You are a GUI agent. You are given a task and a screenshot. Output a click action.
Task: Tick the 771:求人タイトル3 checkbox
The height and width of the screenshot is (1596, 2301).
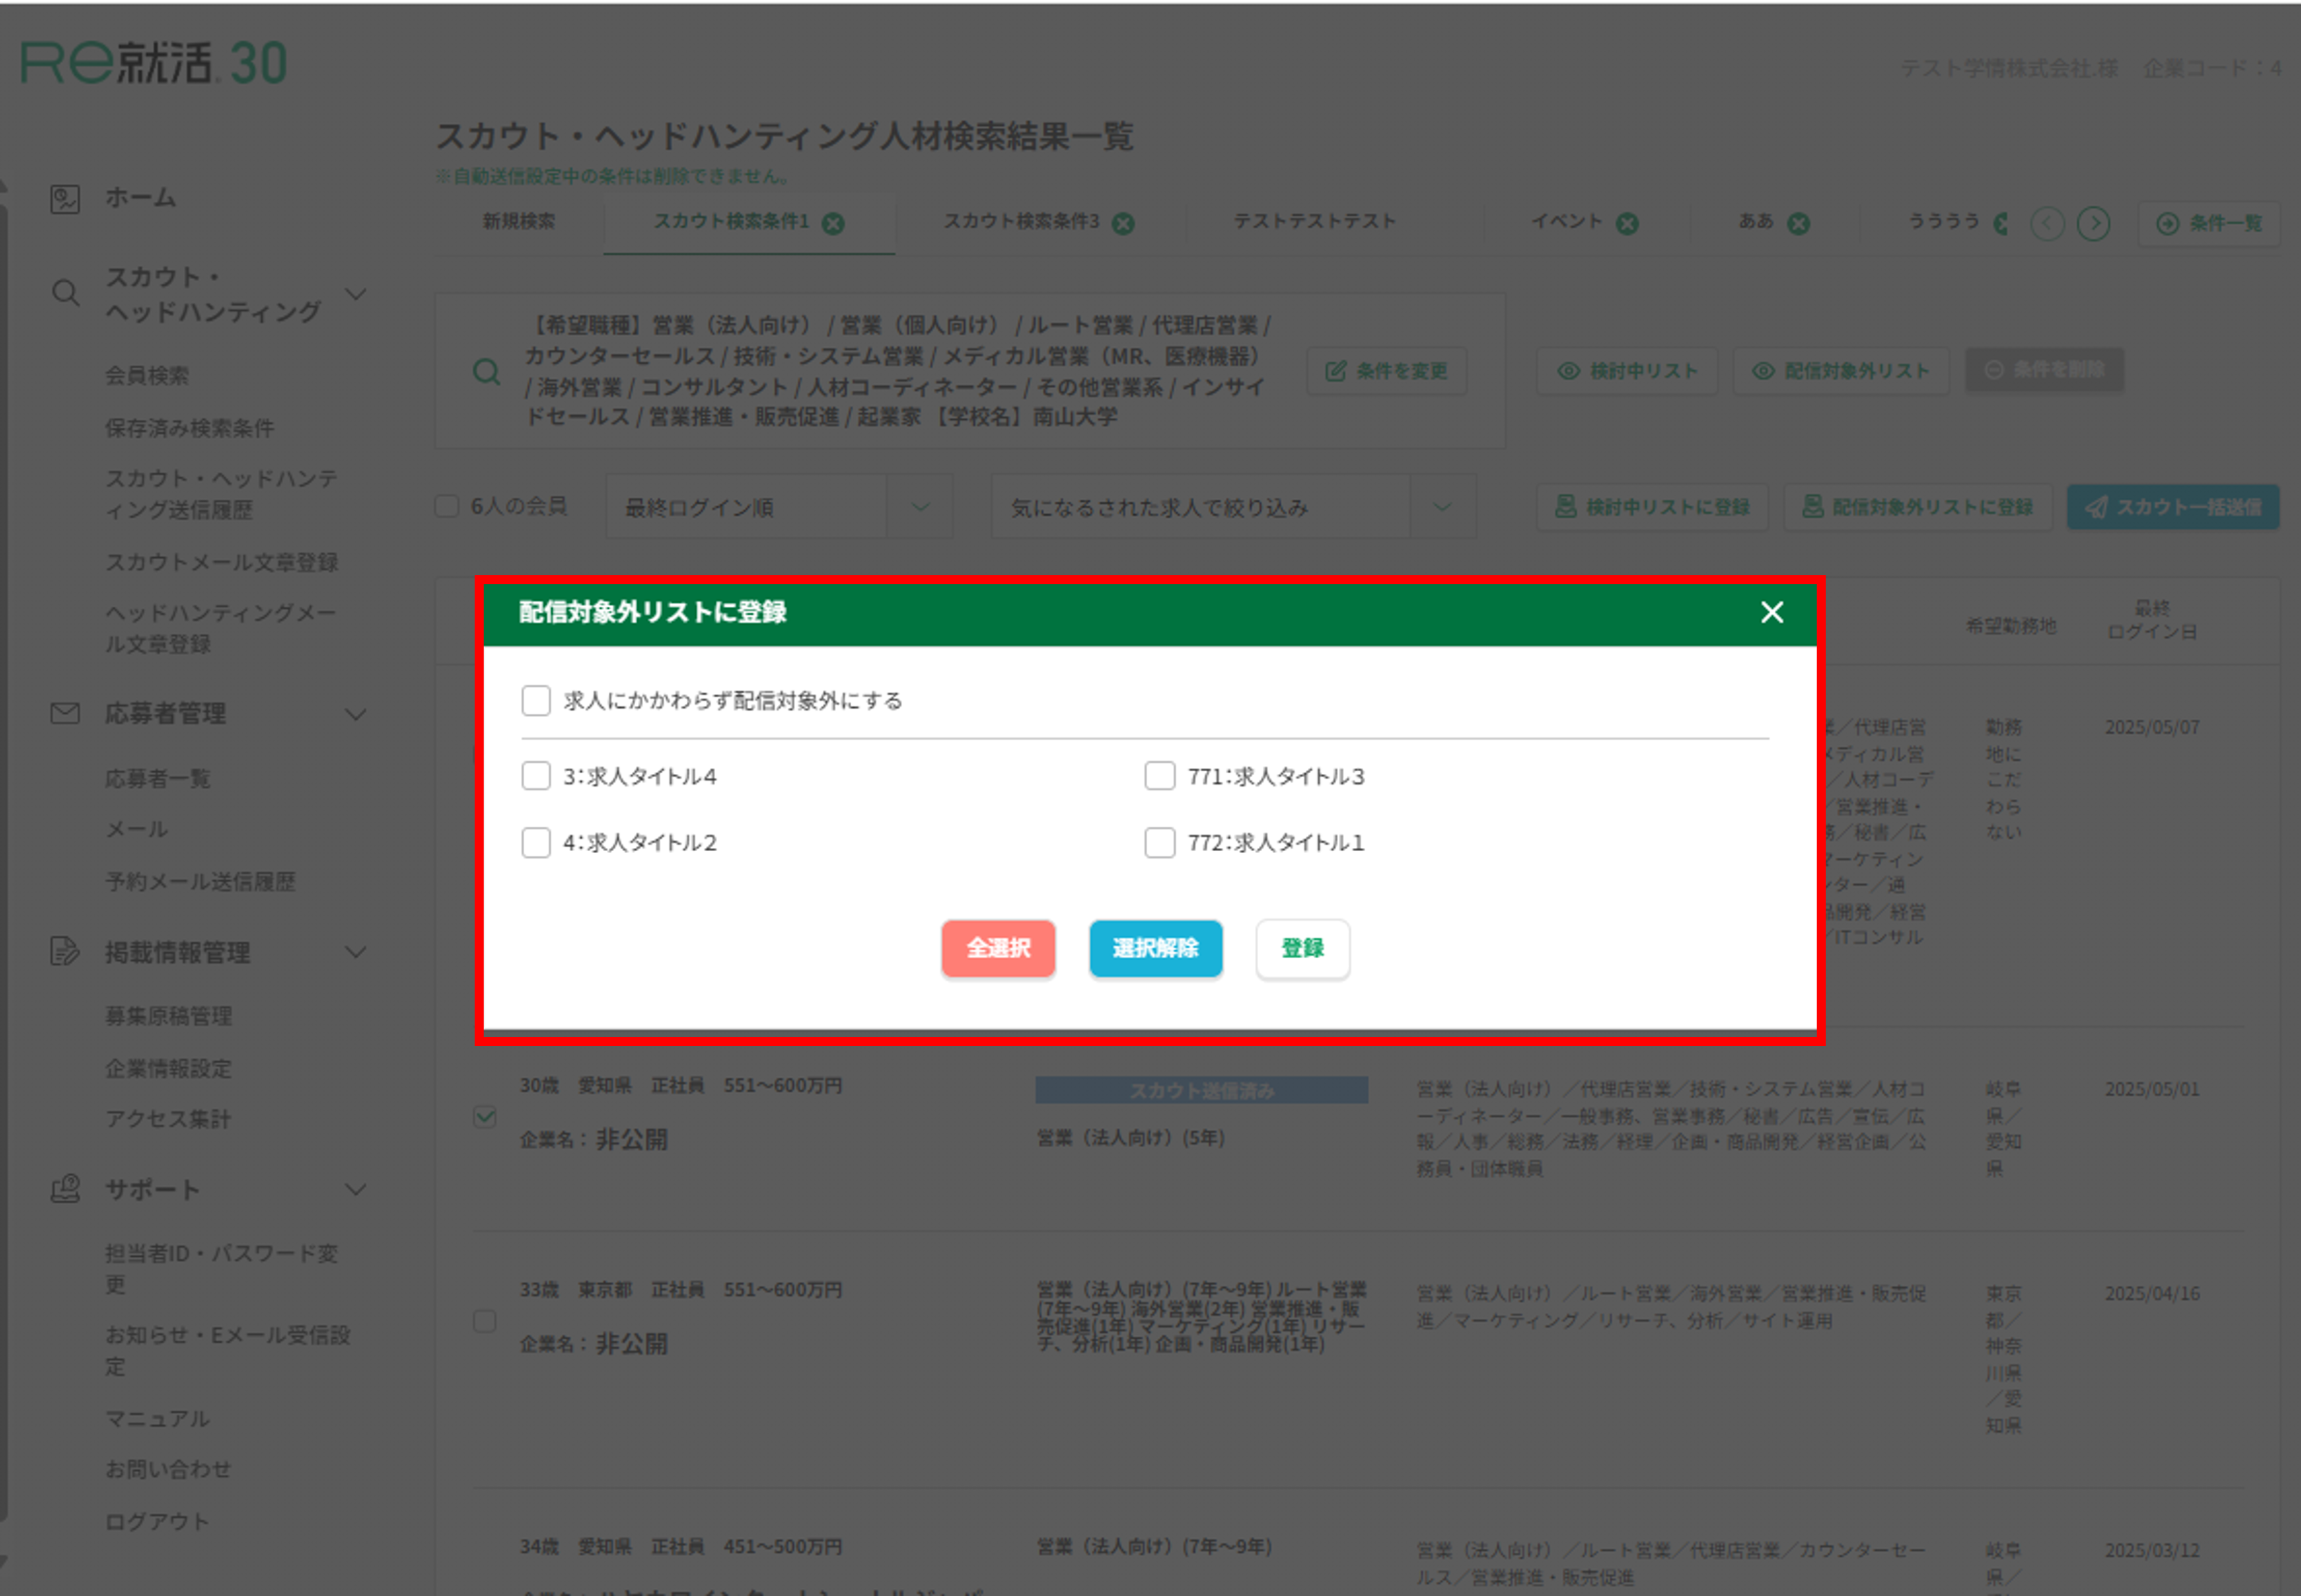click(x=1159, y=776)
